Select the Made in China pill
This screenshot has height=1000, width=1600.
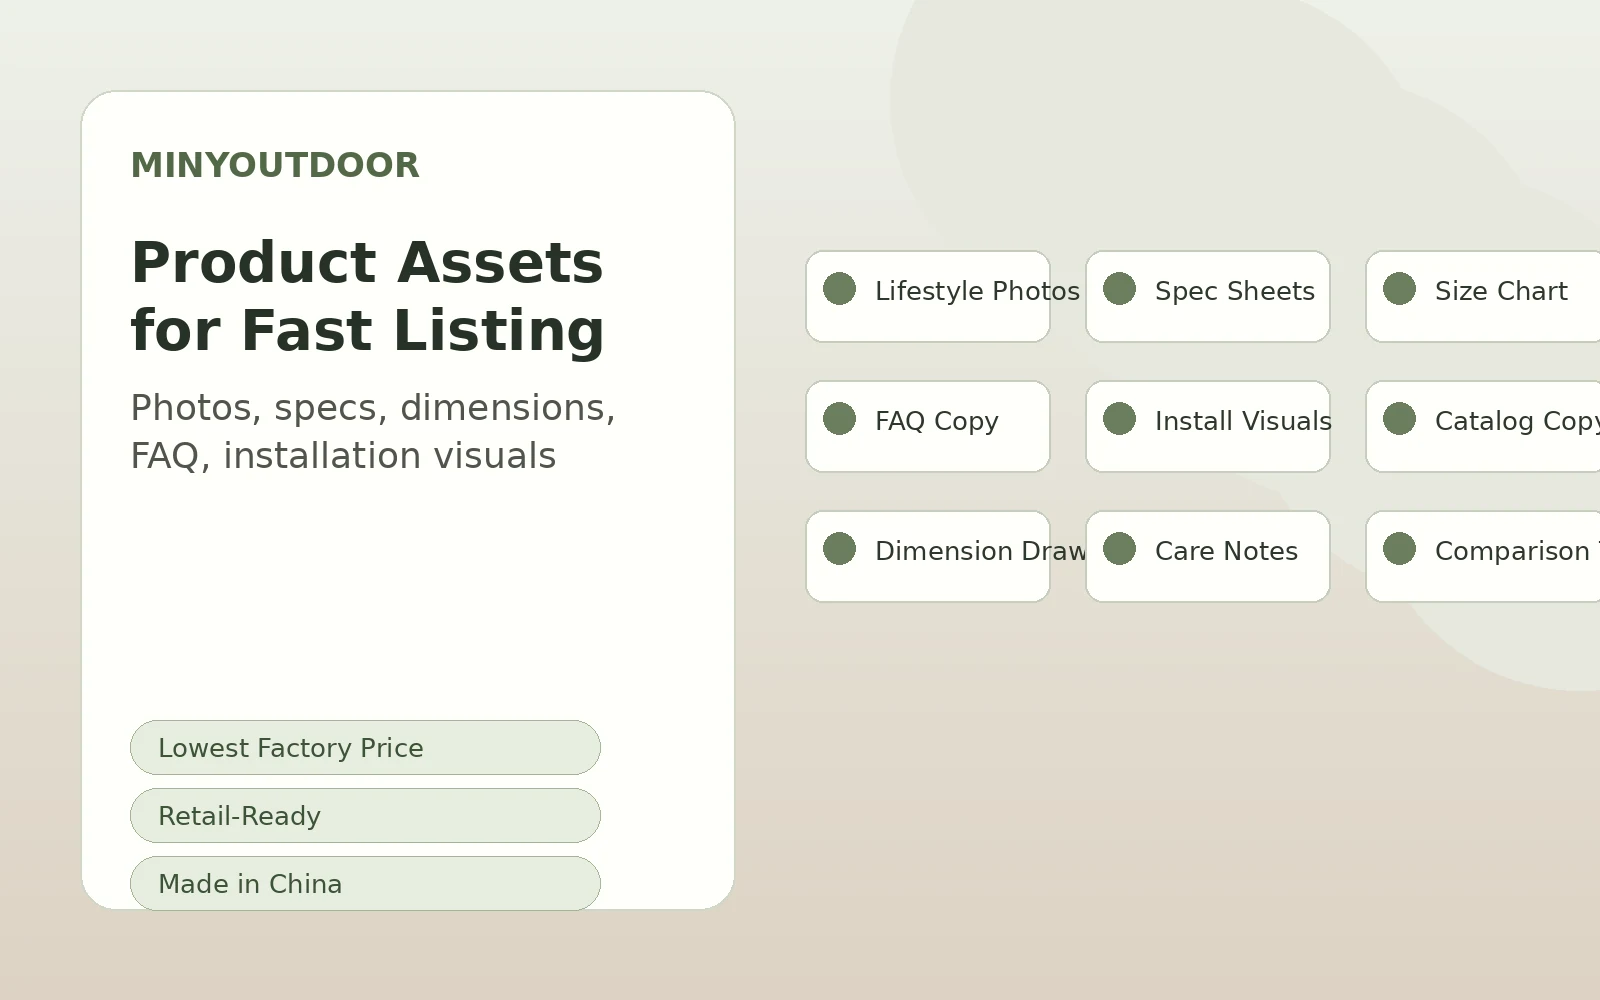tap(365, 884)
